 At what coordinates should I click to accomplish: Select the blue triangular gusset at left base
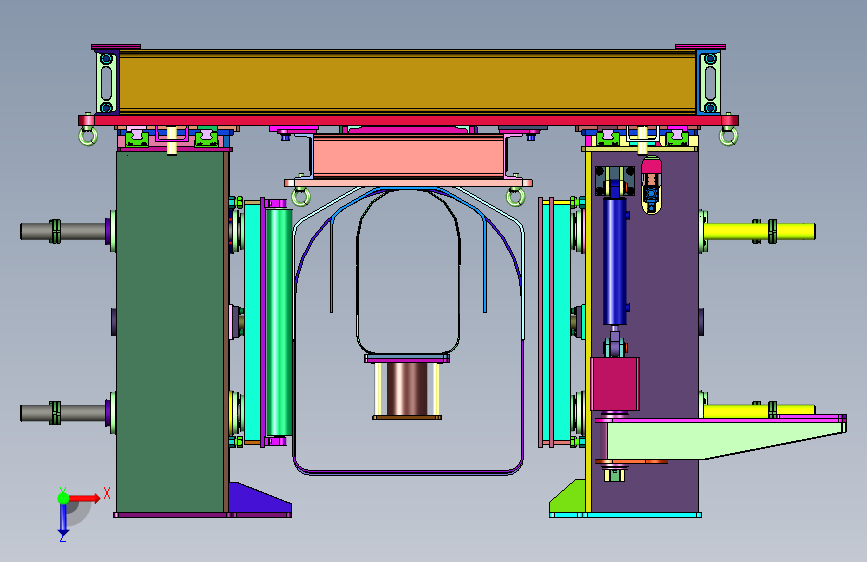[x=259, y=498]
